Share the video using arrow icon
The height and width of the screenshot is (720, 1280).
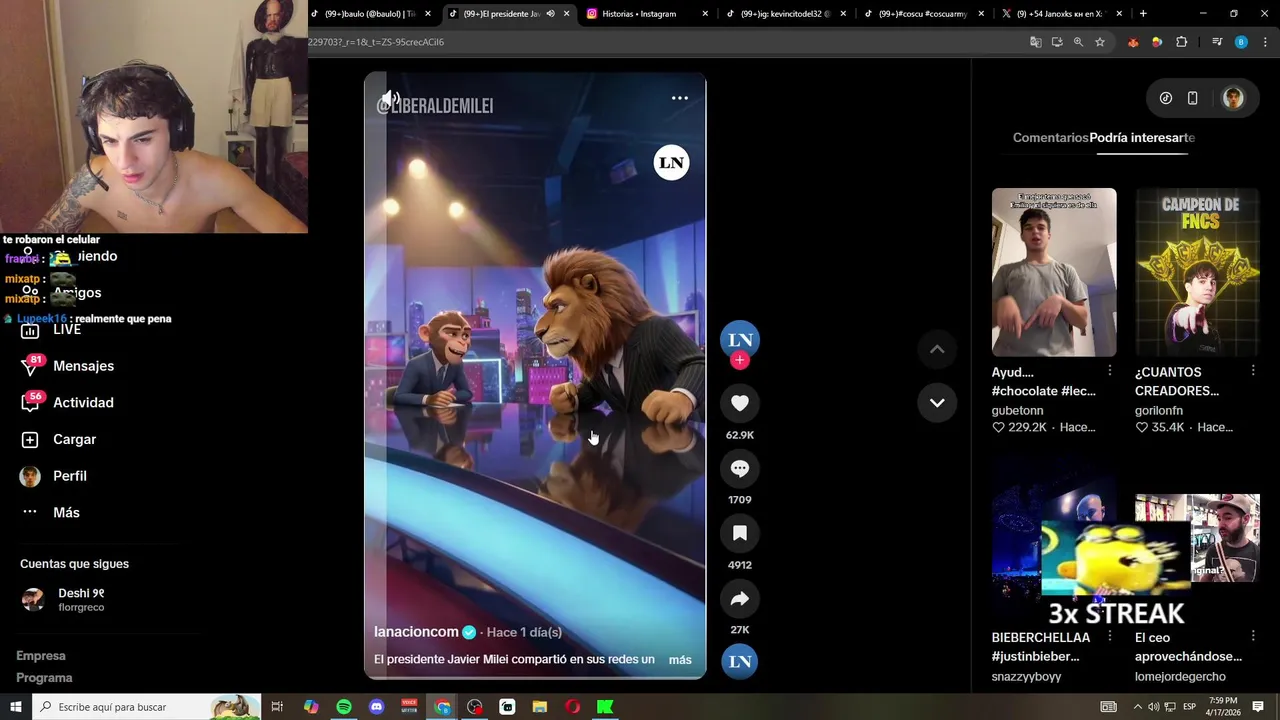coord(740,598)
